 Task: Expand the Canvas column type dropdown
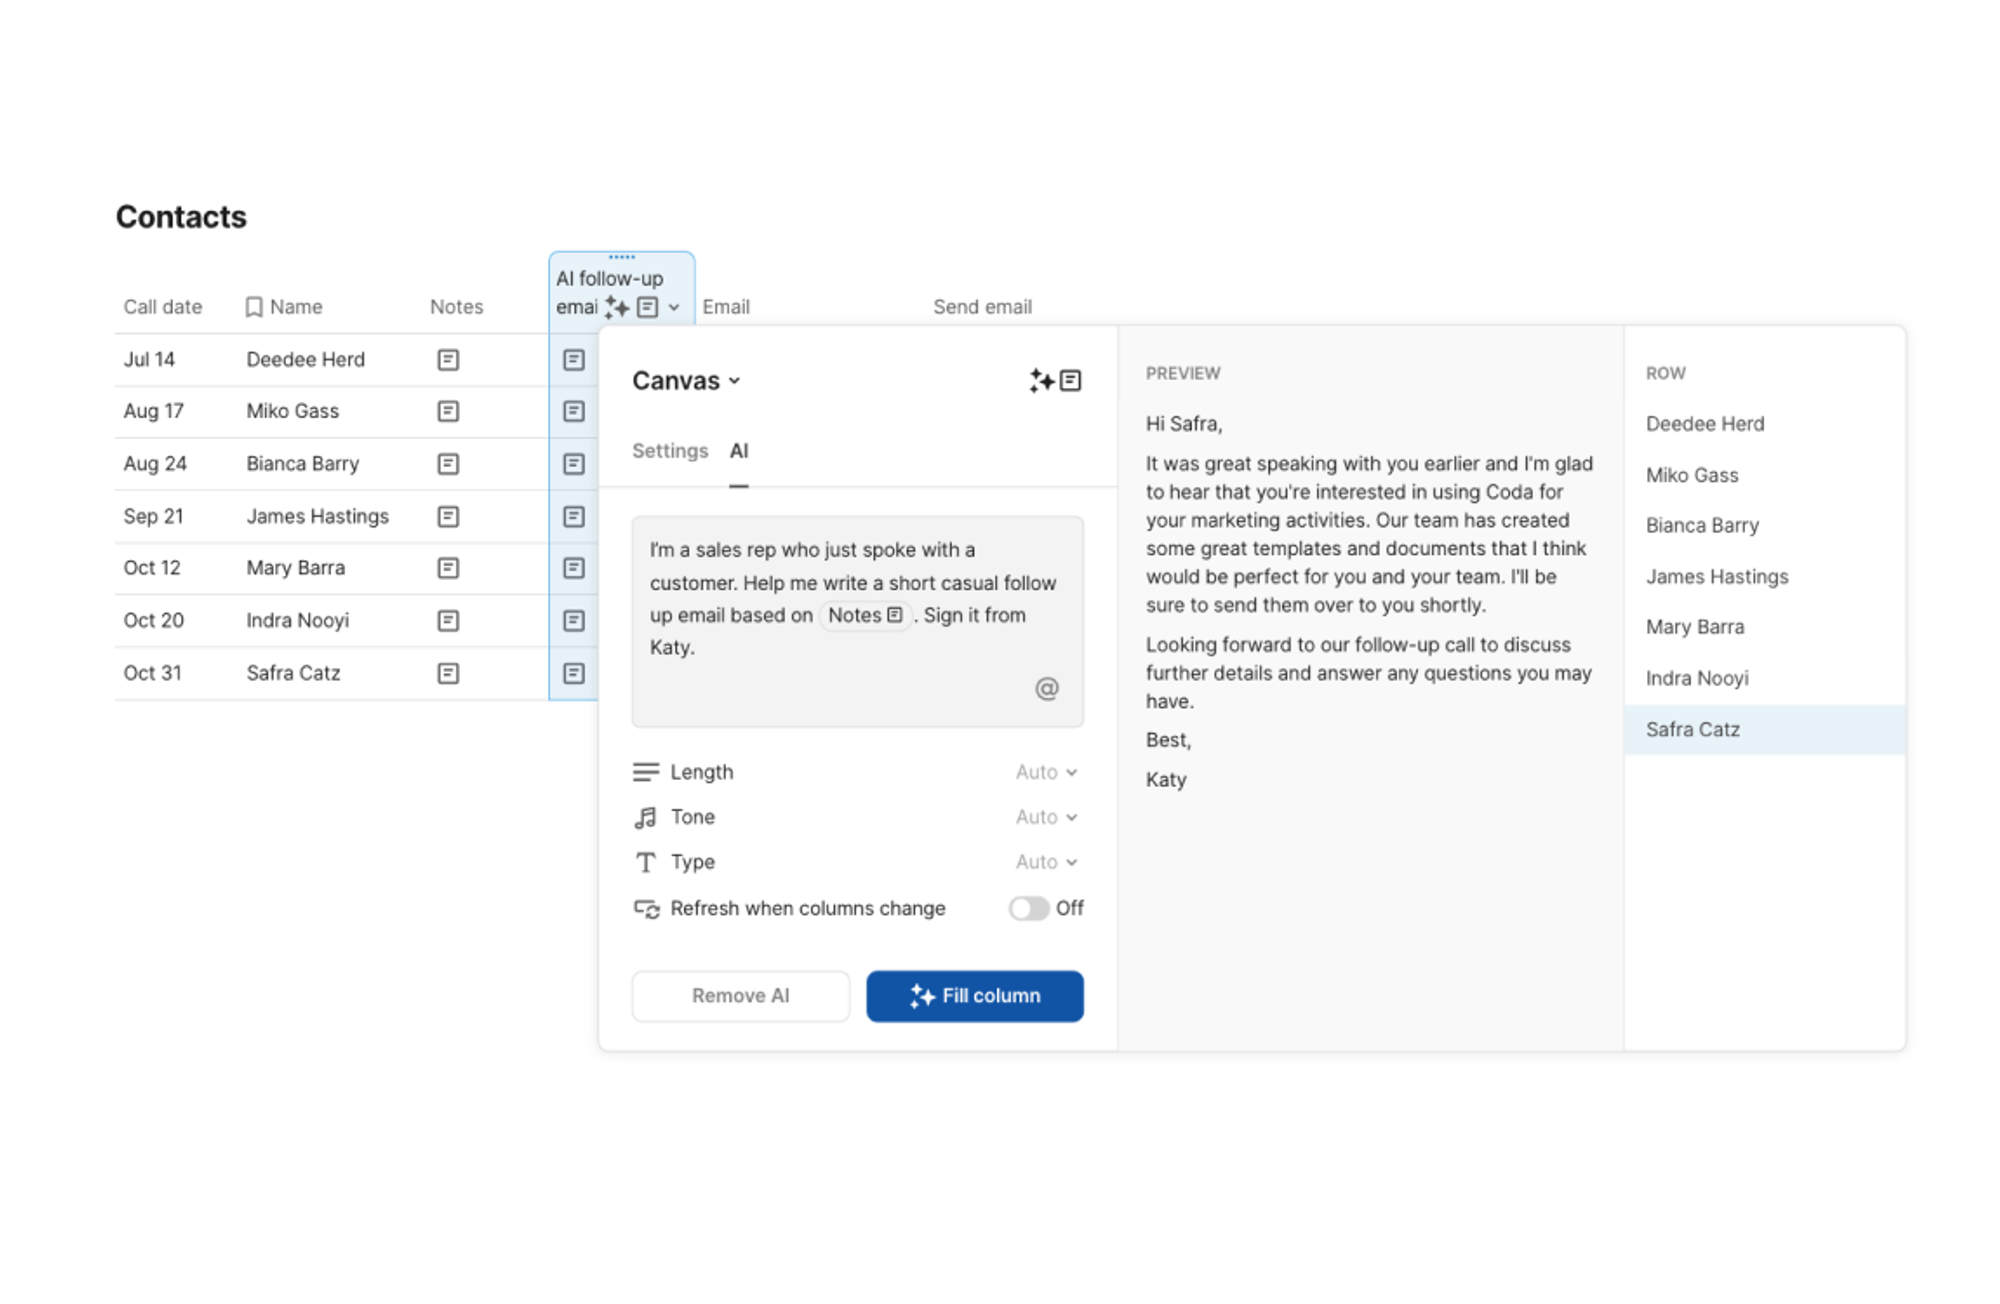[x=687, y=381]
